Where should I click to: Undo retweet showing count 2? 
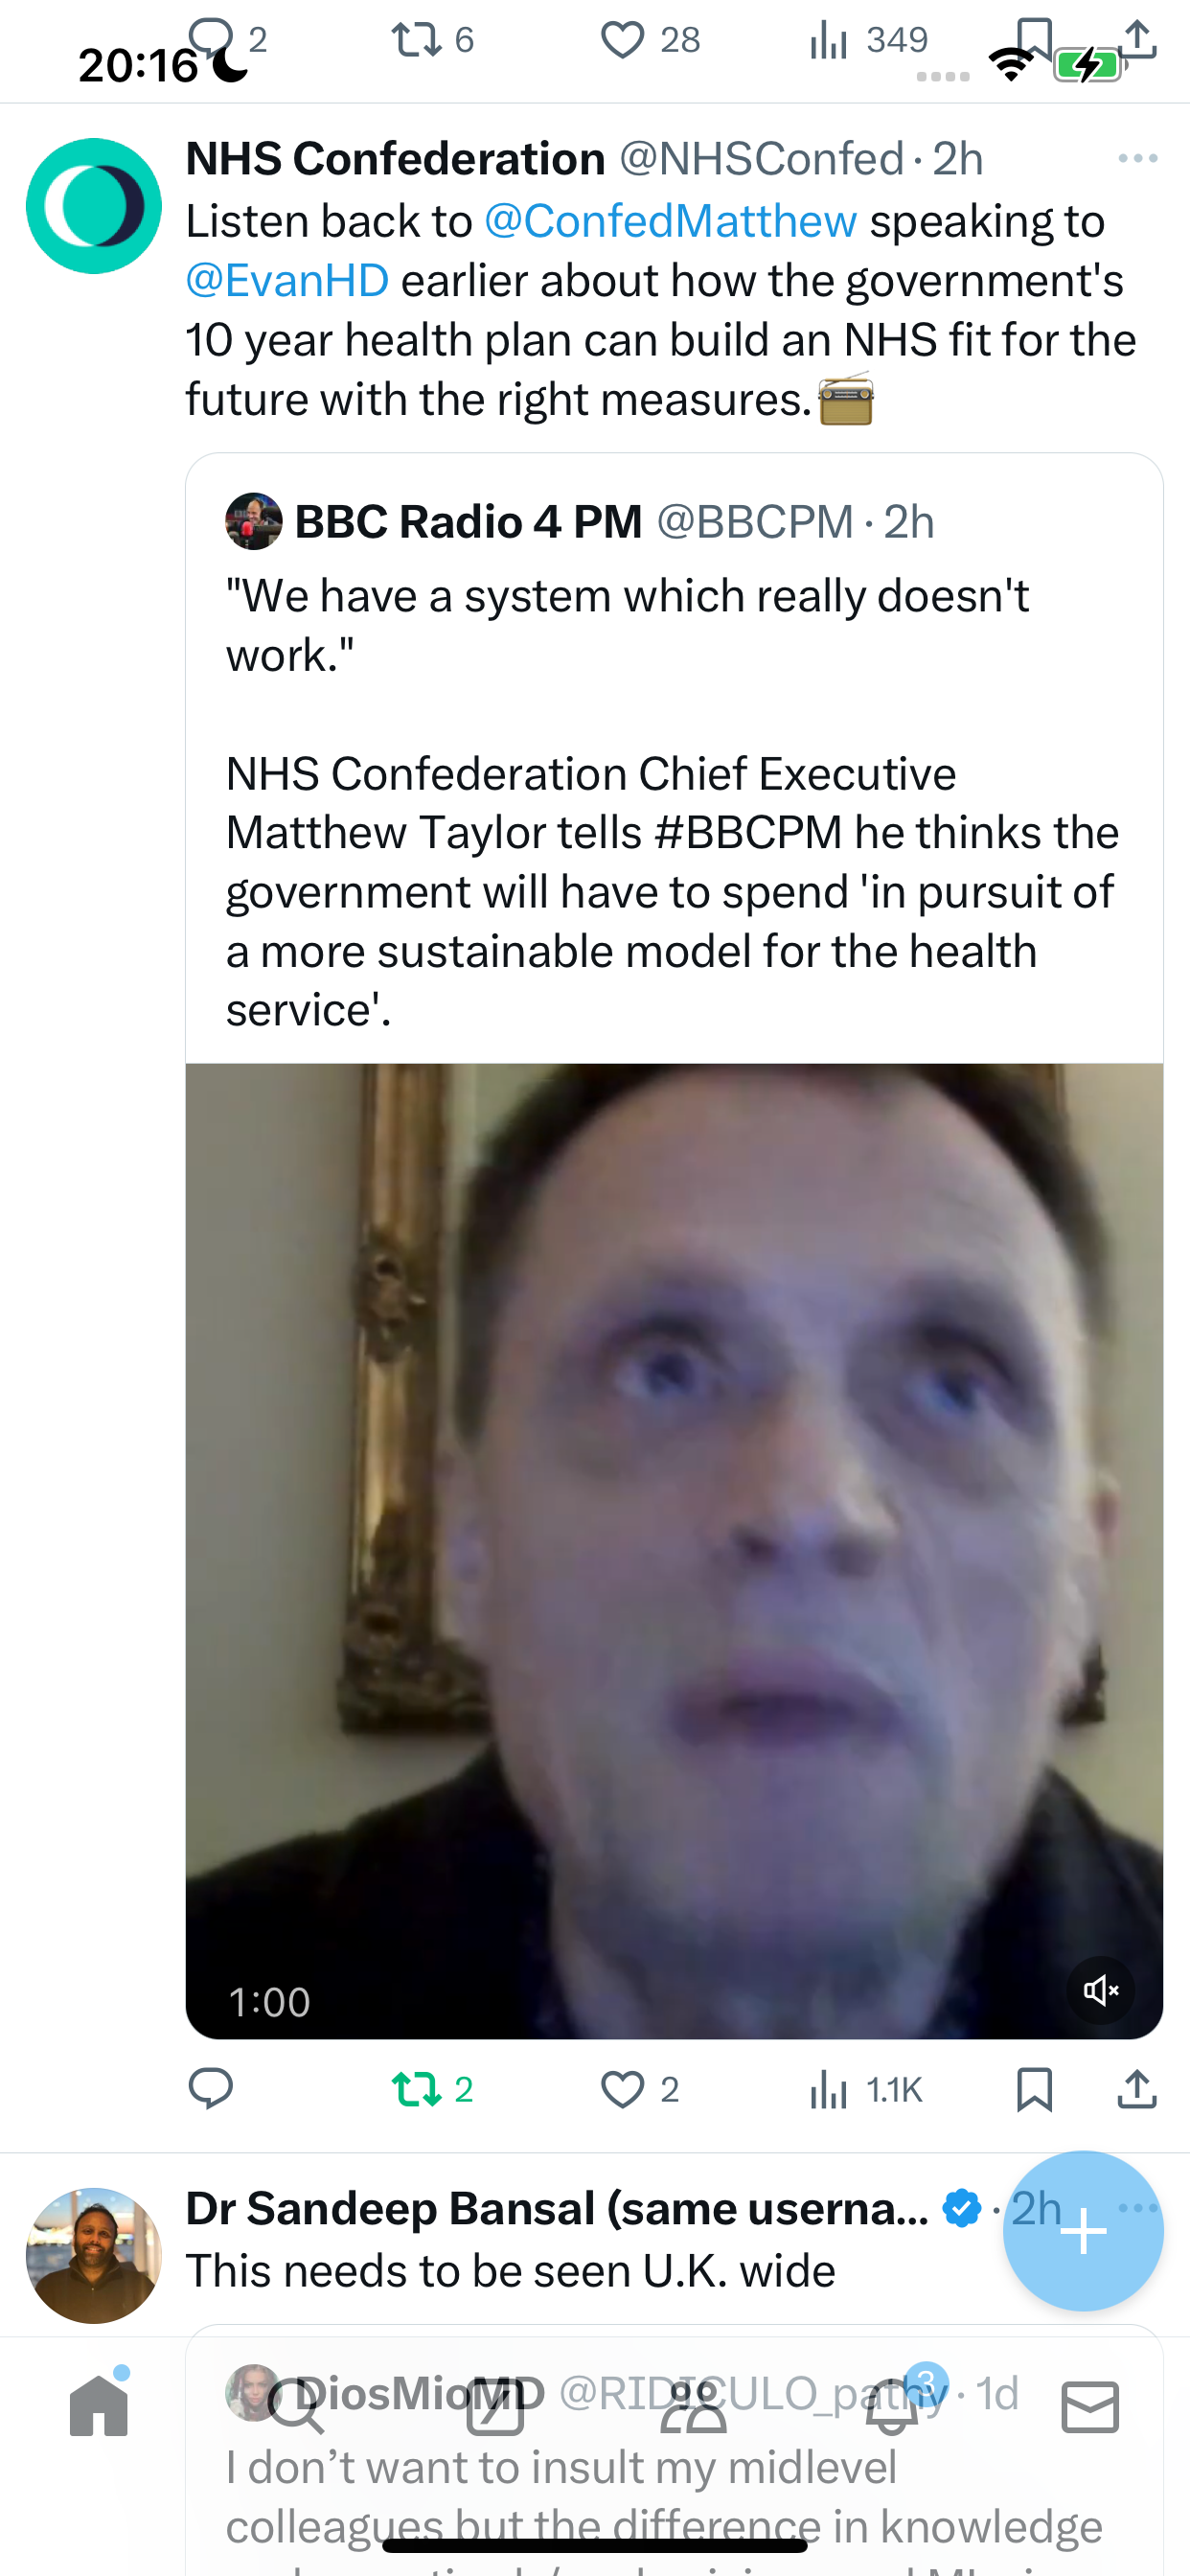[433, 2089]
